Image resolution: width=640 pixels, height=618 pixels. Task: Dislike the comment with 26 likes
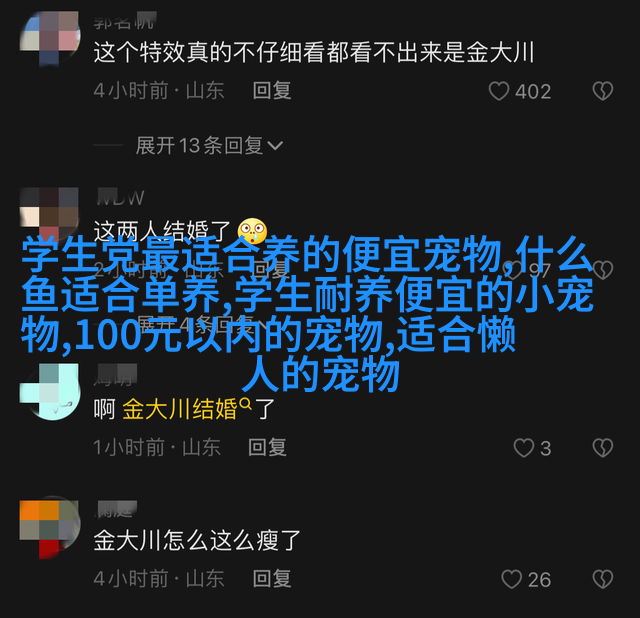pos(602,579)
